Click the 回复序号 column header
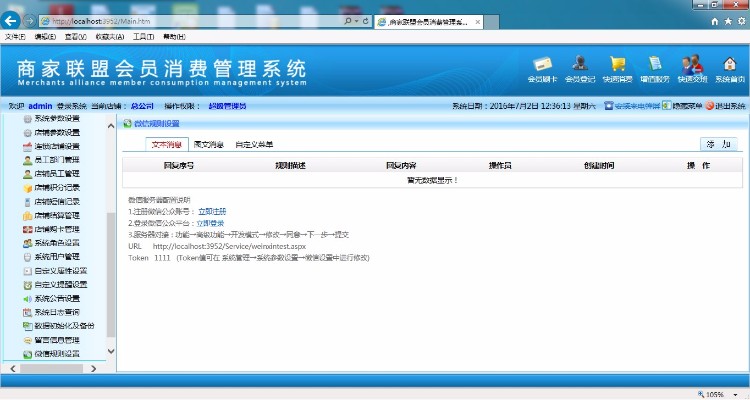Screen dimensions: 750x400 click(x=178, y=166)
